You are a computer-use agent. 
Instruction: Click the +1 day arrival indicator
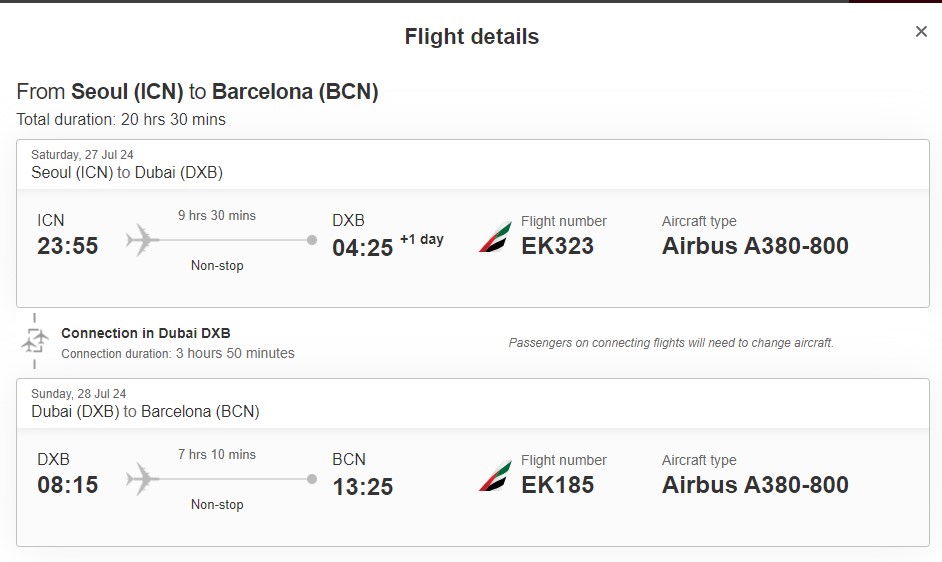(422, 239)
